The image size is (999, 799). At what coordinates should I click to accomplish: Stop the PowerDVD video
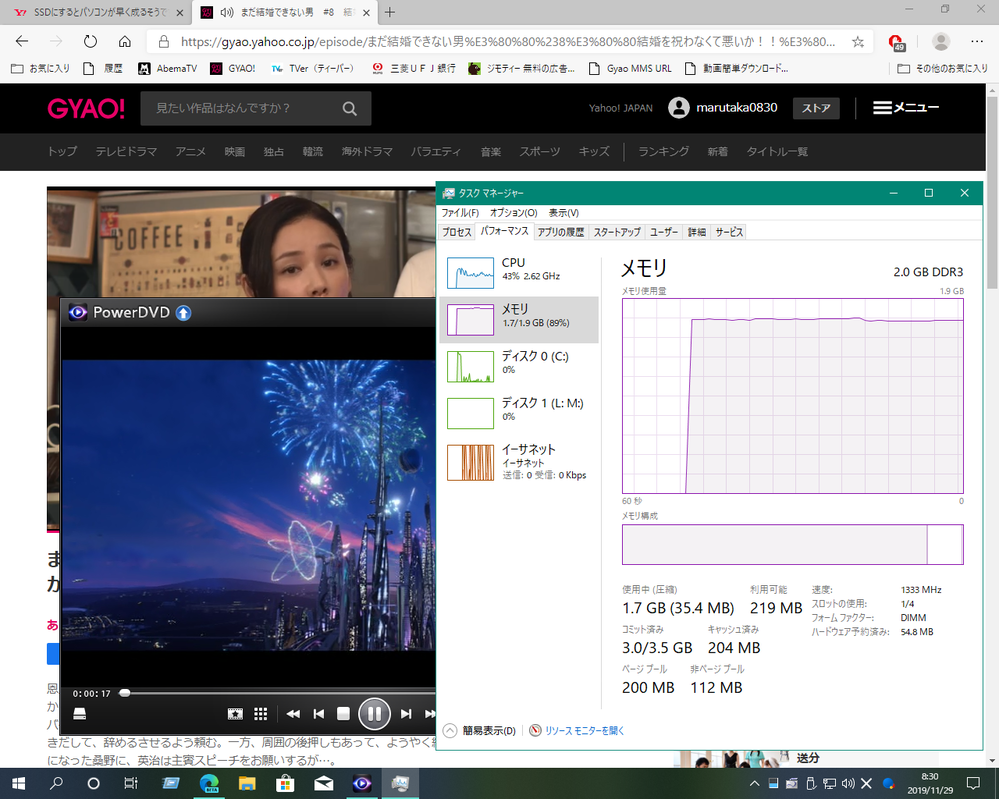[x=343, y=714]
